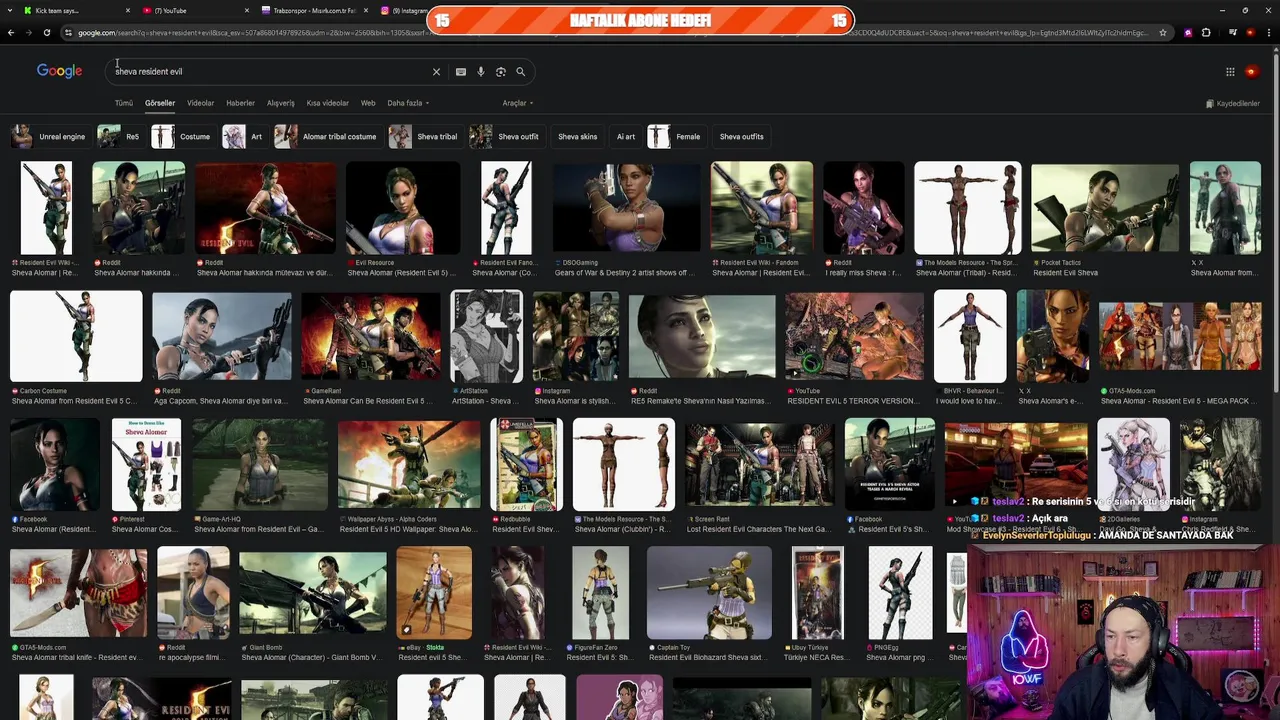Reload the page
Screen dimensions: 1280x720
47,33
